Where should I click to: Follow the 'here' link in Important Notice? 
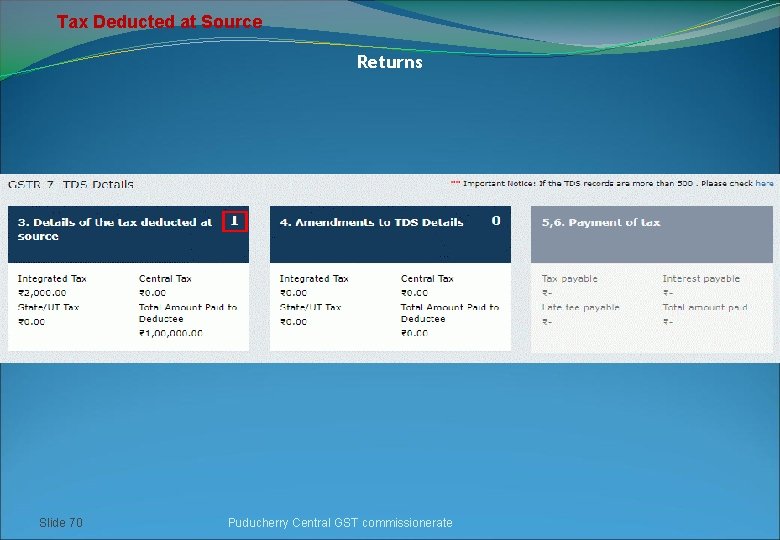[x=764, y=183]
